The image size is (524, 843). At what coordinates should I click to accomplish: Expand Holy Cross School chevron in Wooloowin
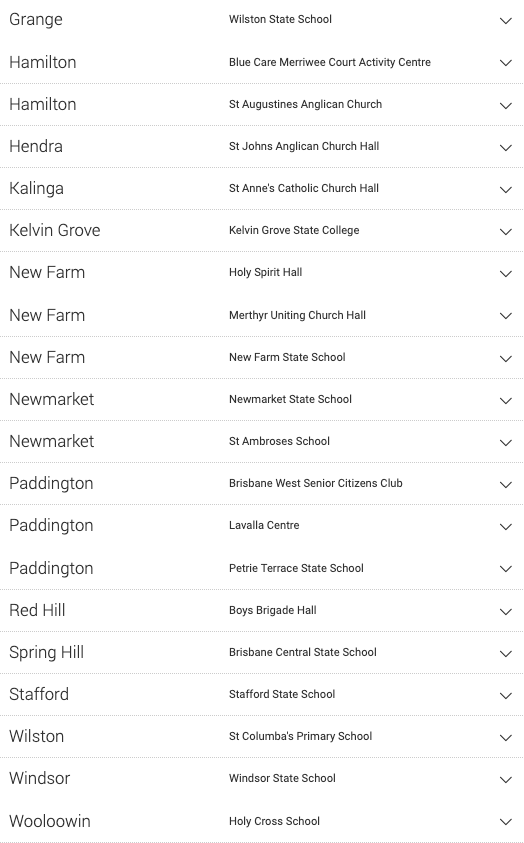point(506,821)
